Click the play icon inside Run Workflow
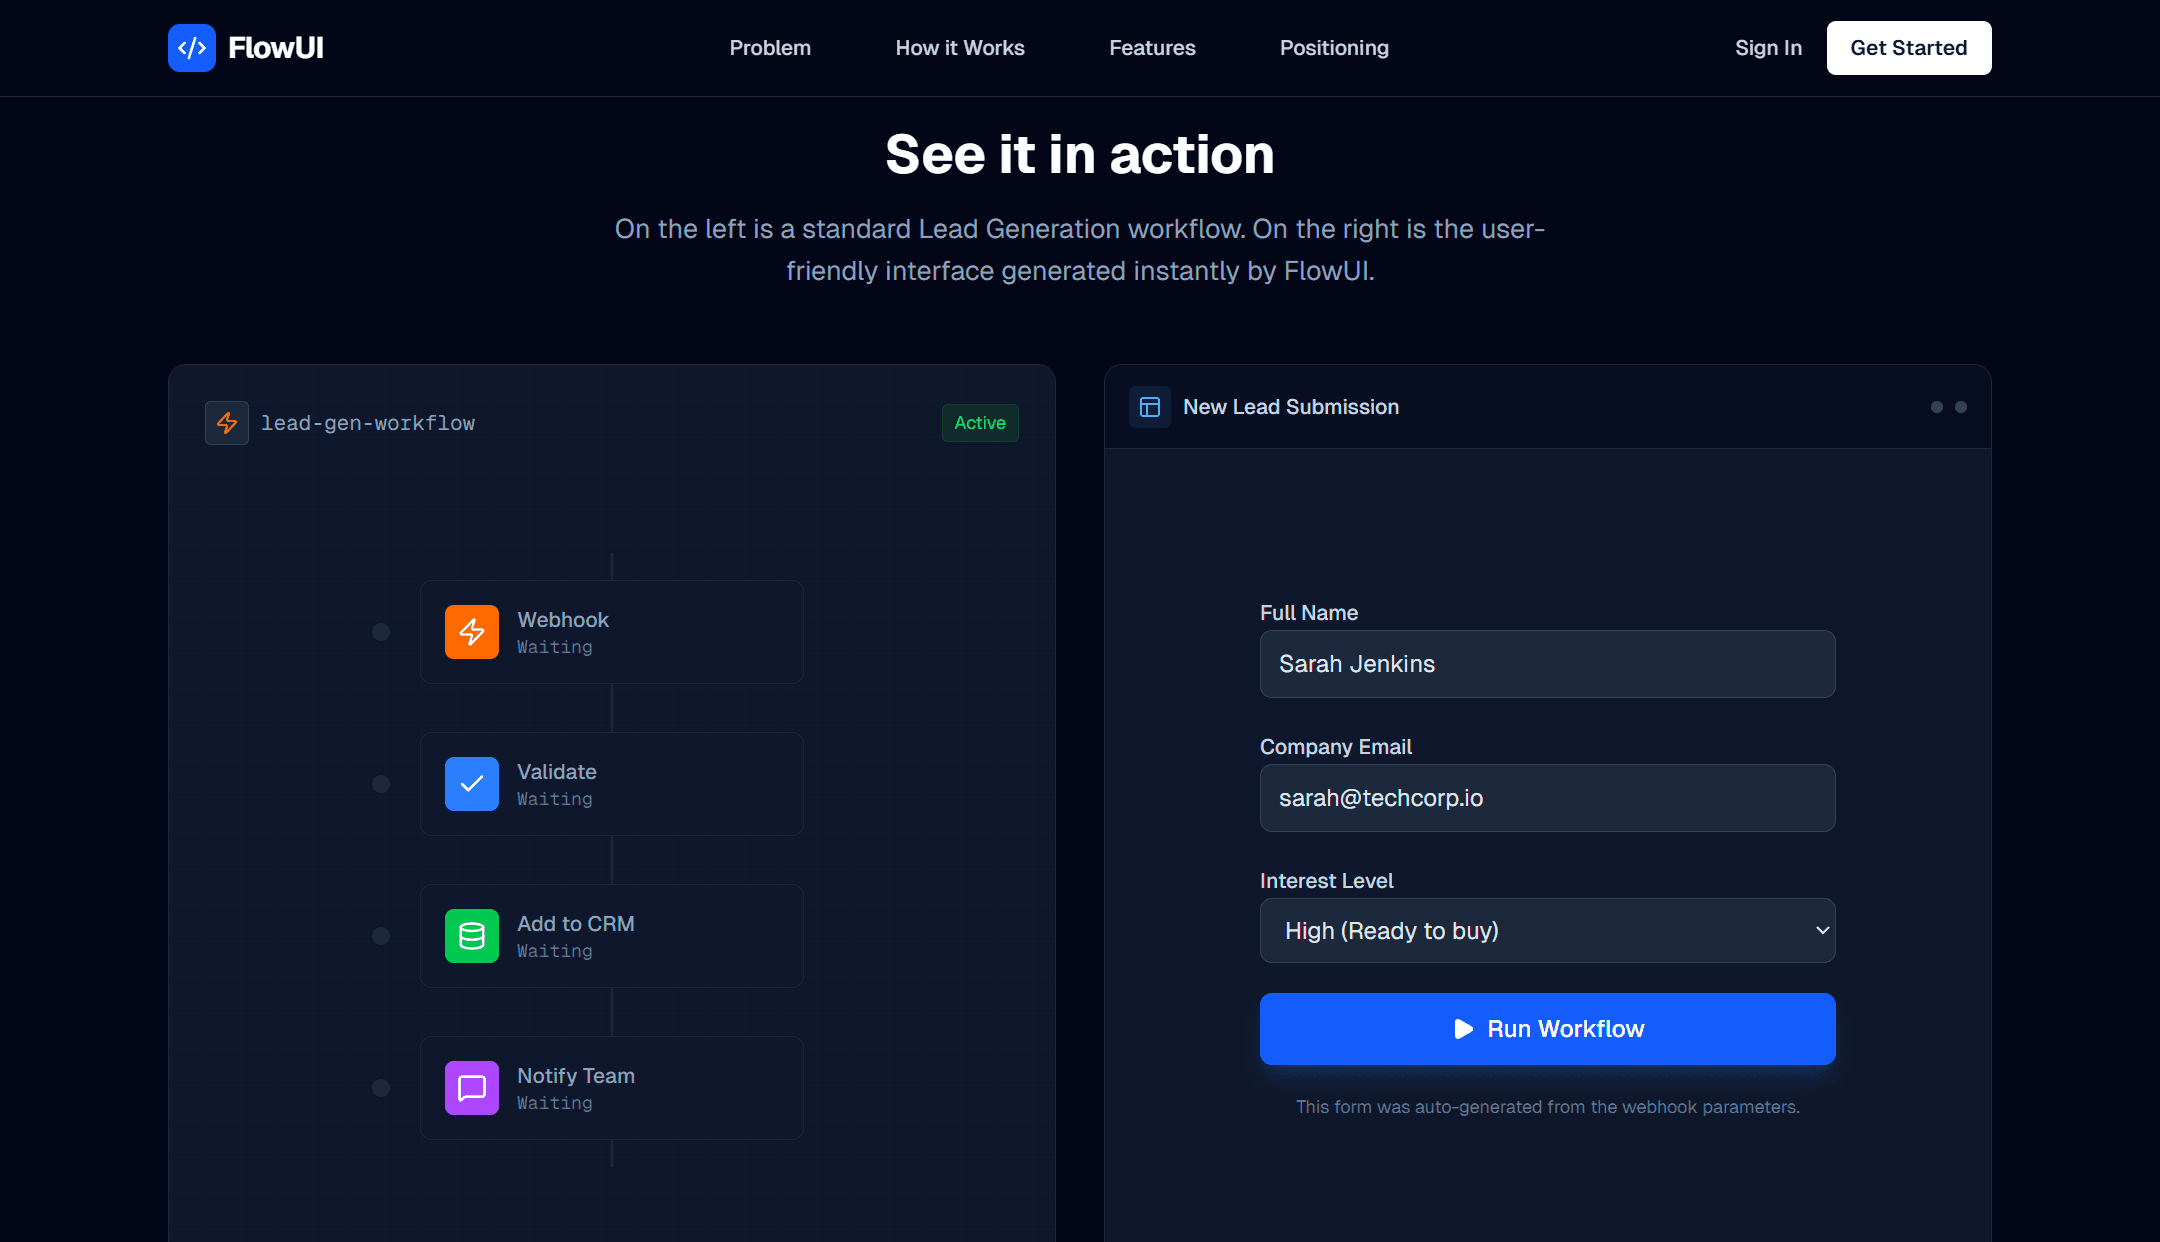 coord(1463,1028)
